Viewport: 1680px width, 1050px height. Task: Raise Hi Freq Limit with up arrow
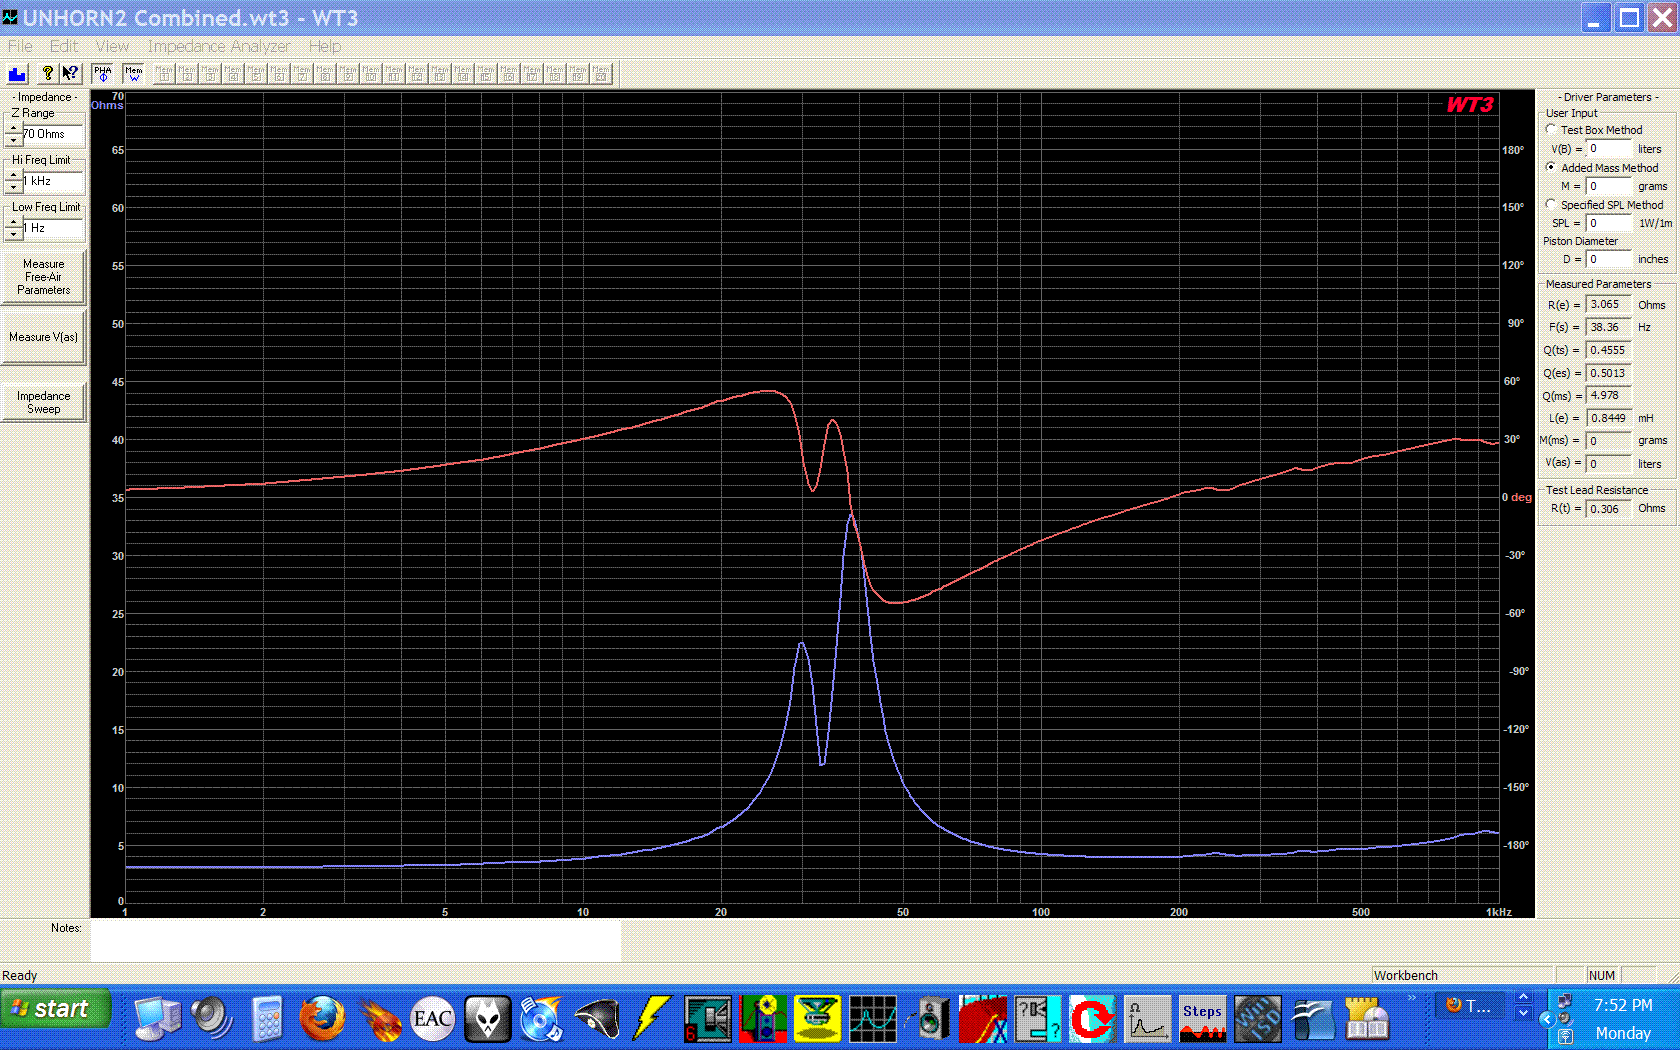[x=14, y=175]
